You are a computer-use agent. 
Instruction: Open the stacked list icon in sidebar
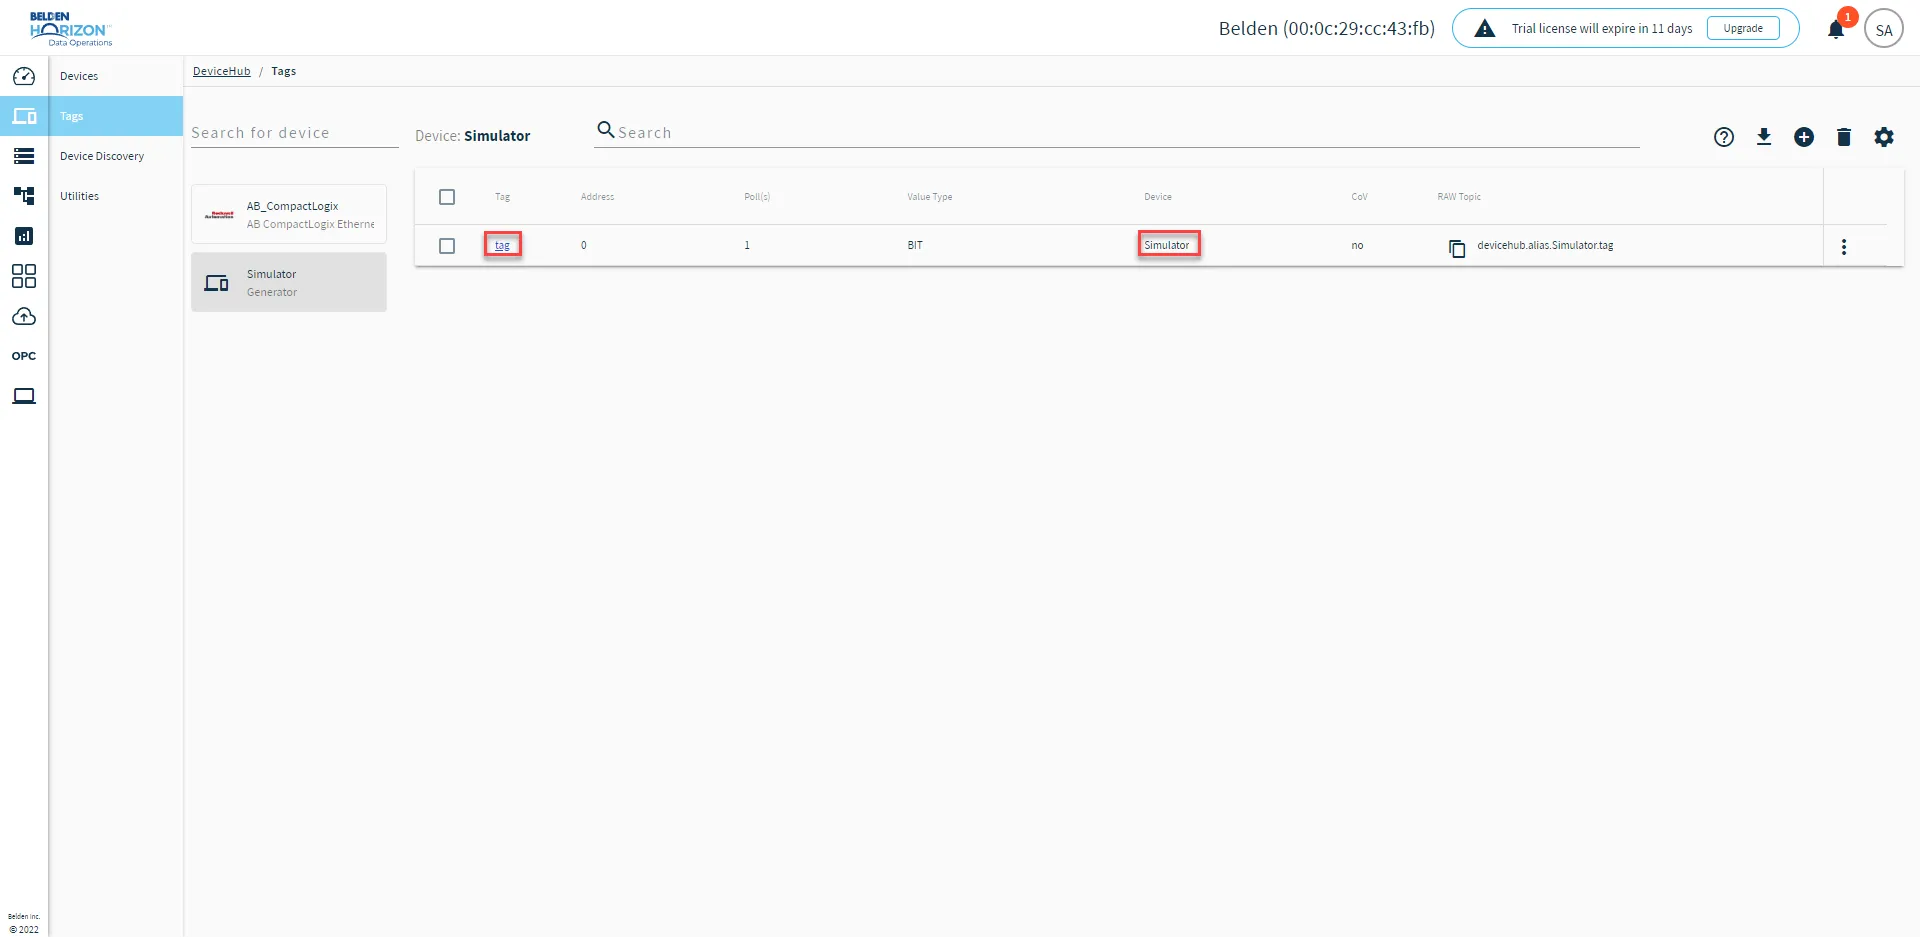click(24, 156)
